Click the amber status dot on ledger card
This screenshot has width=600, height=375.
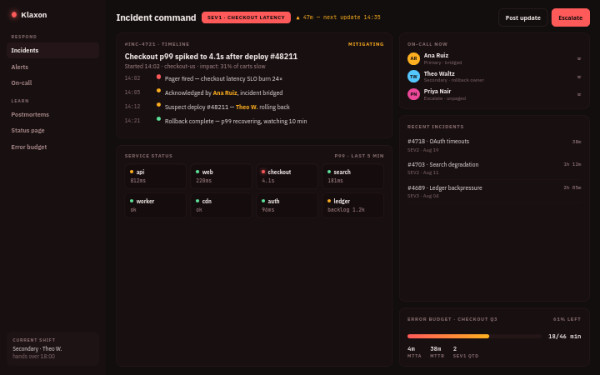pyautogui.click(x=329, y=201)
